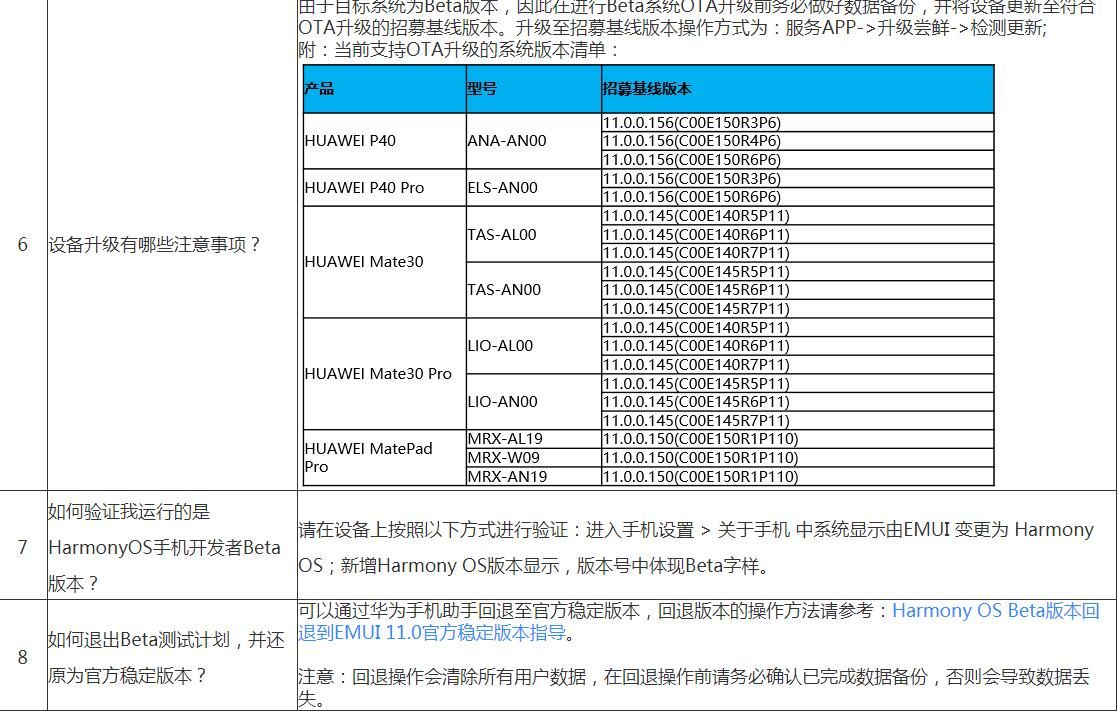Select the HUAWEI MatePad Pro product cell
This screenshot has width=1118, height=711.
pos(384,458)
